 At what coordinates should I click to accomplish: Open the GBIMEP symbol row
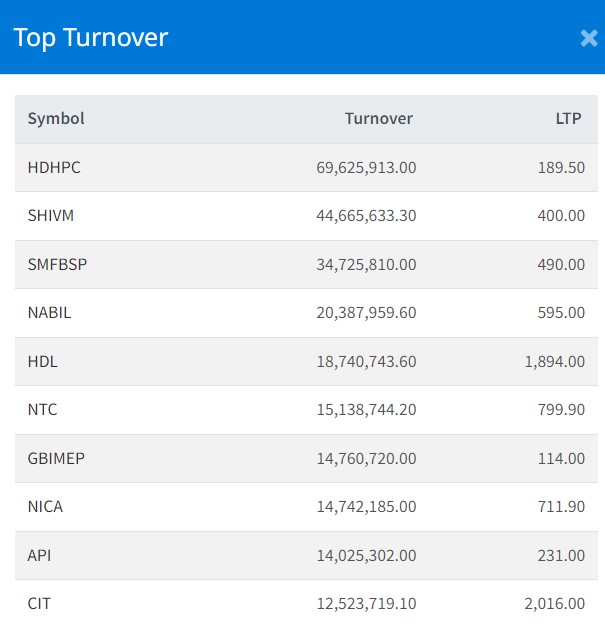coord(56,459)
